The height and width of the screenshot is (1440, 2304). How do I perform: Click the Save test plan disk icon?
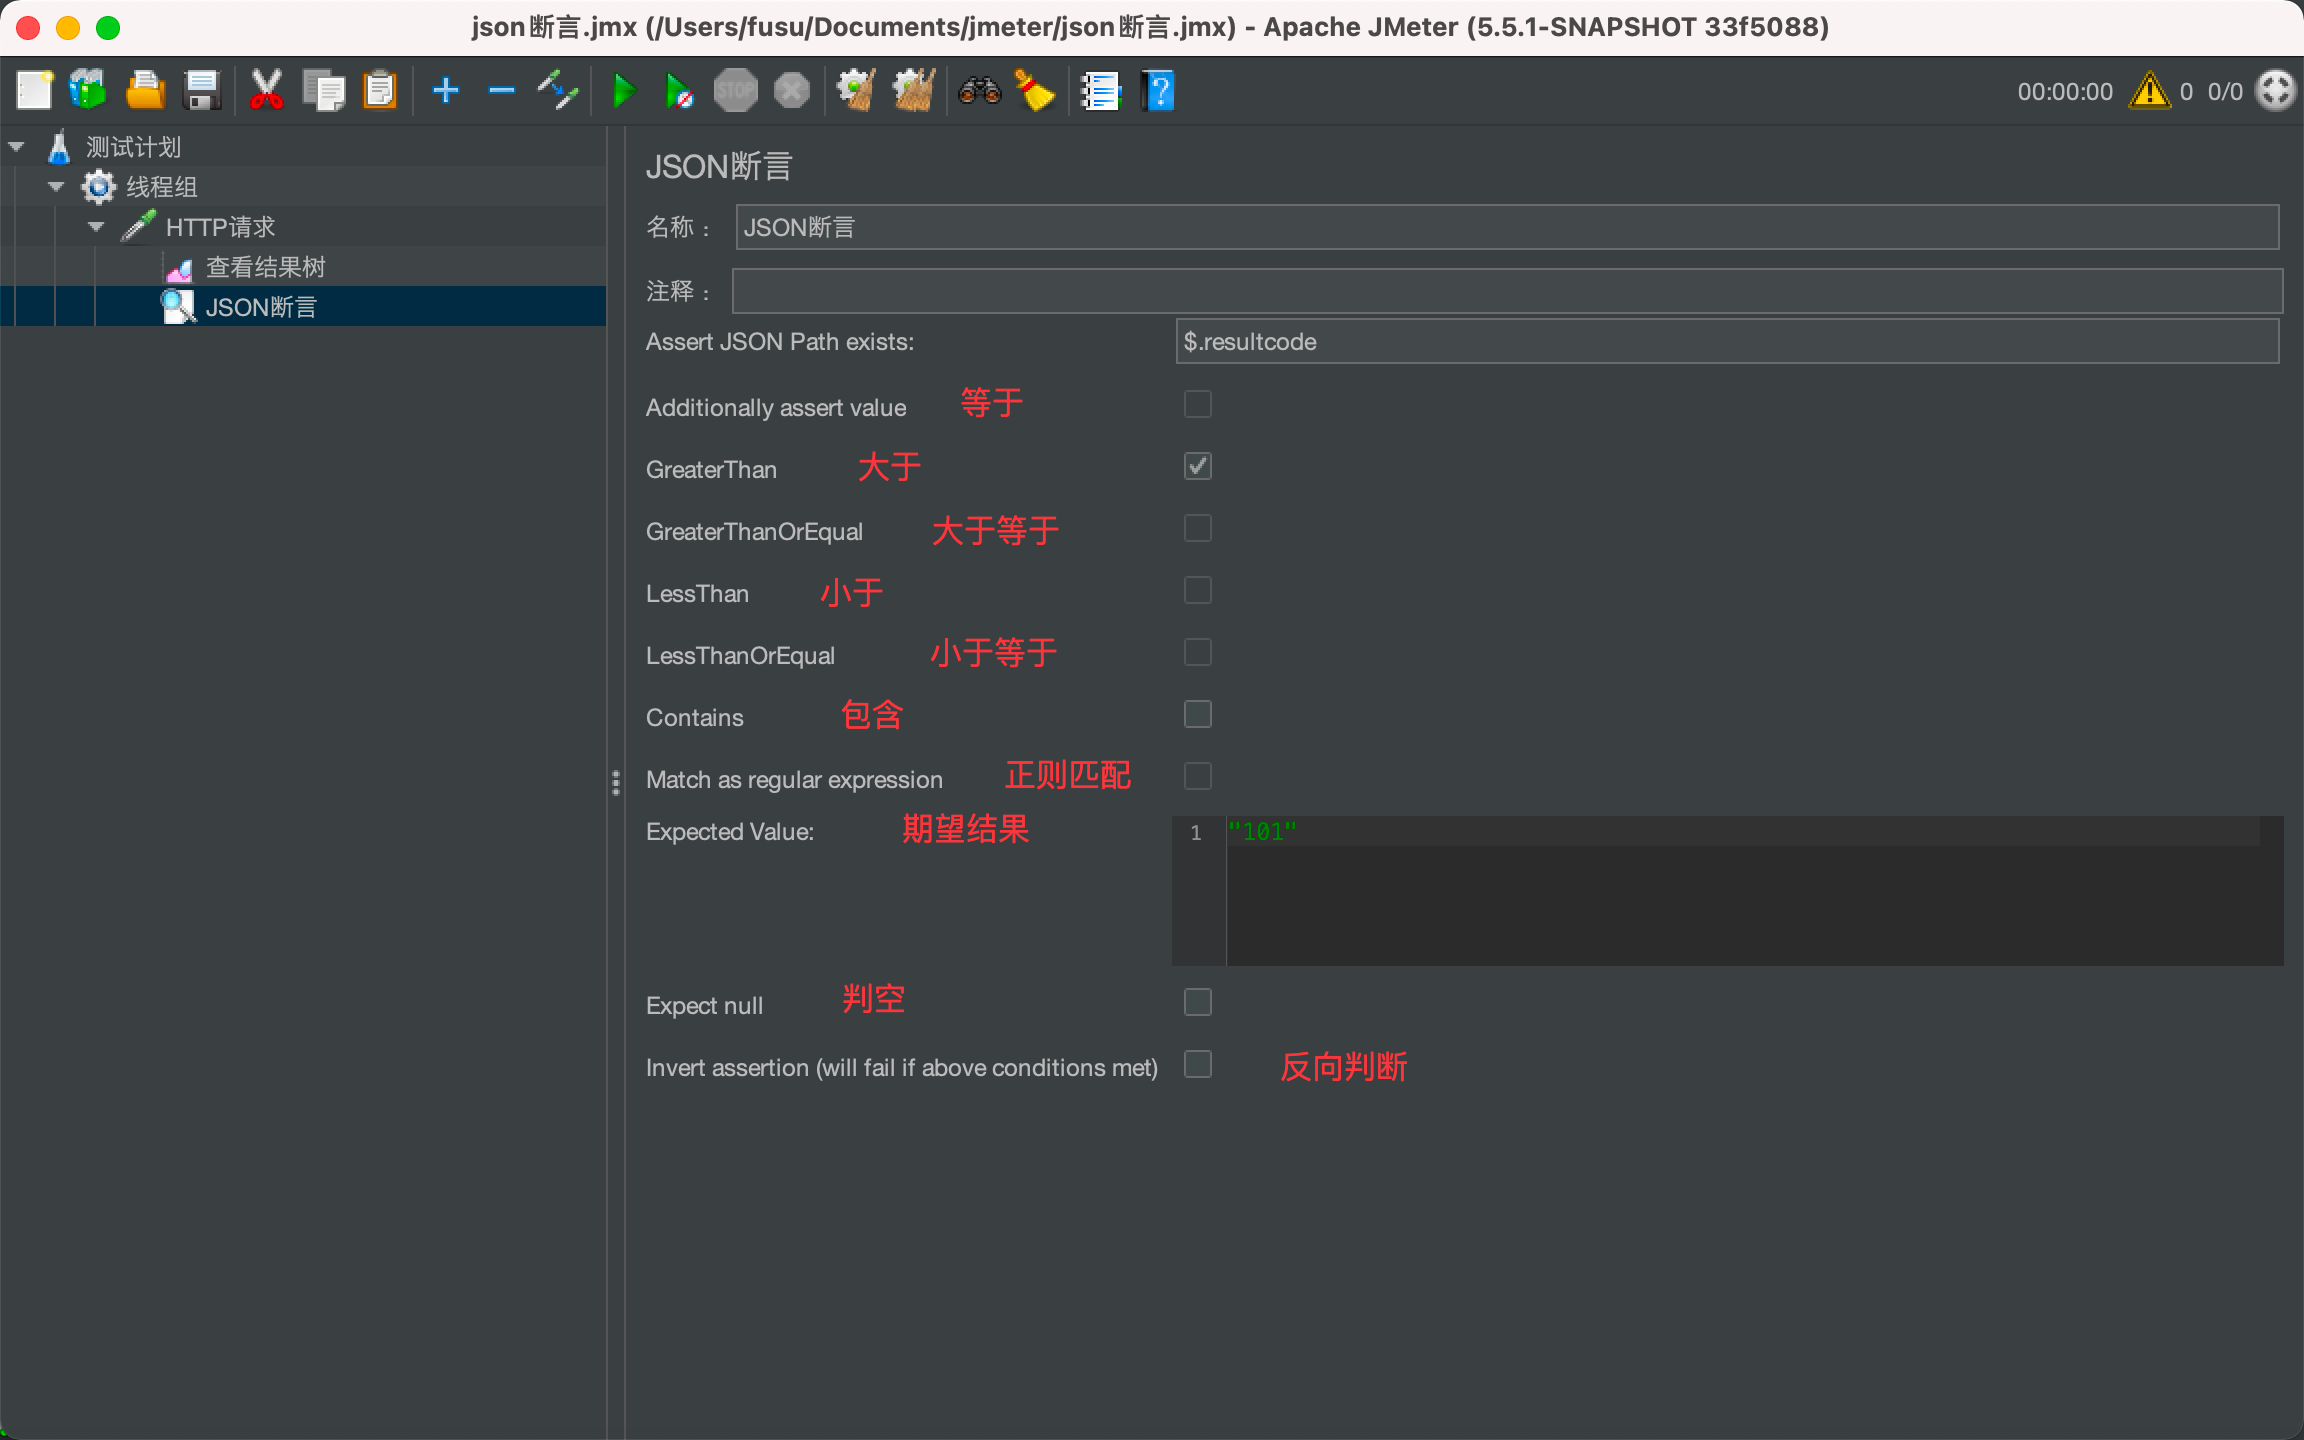202,91
